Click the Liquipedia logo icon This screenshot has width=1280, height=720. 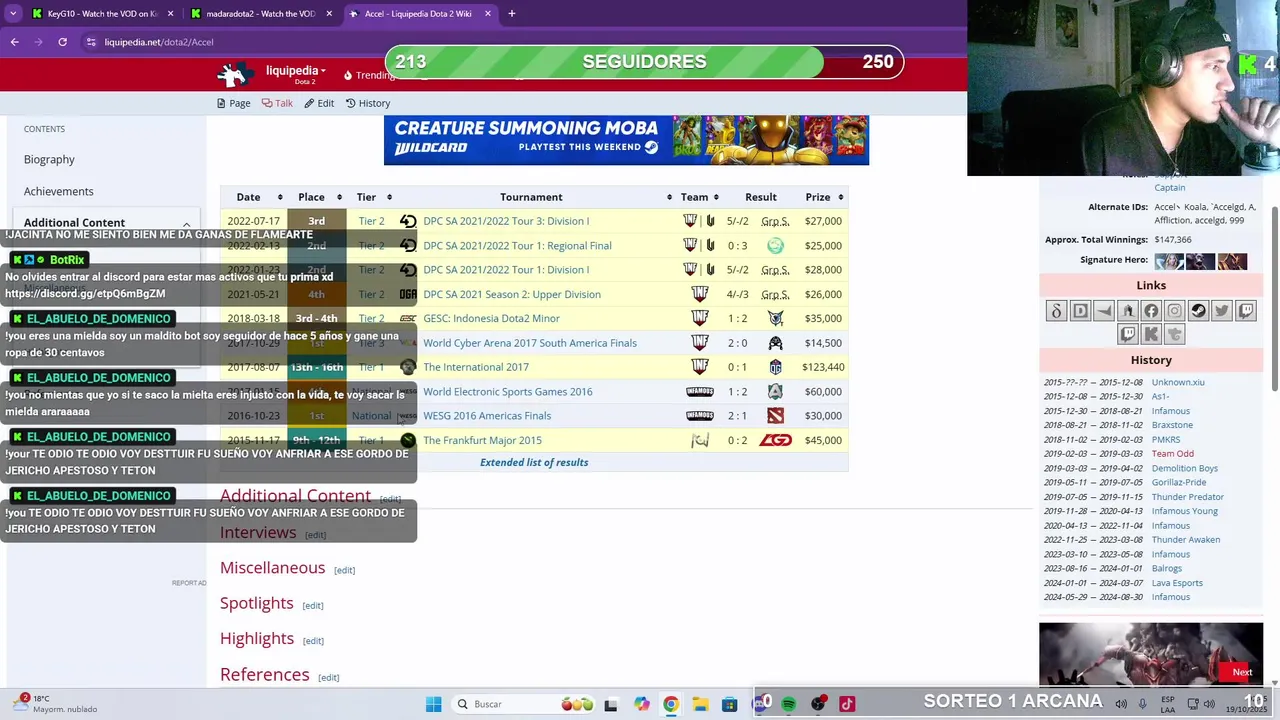pyautogui.click(x=235, y=74)
